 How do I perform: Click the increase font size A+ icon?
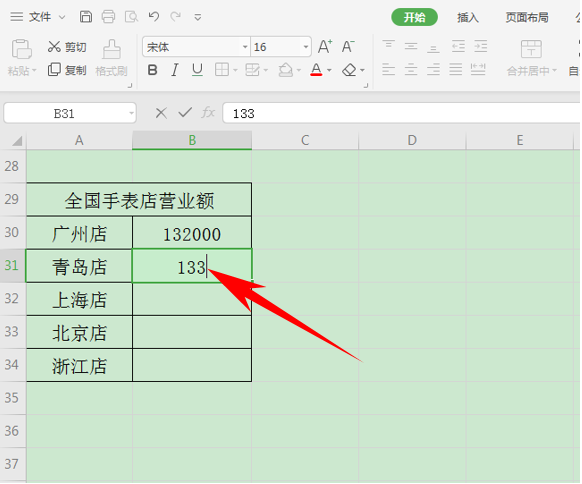pyautogui.click(x=325, y=47)
